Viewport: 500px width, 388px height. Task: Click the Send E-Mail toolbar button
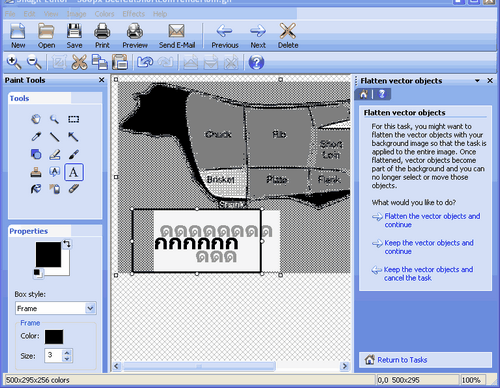pyautogui.click(x=177, y=36)
